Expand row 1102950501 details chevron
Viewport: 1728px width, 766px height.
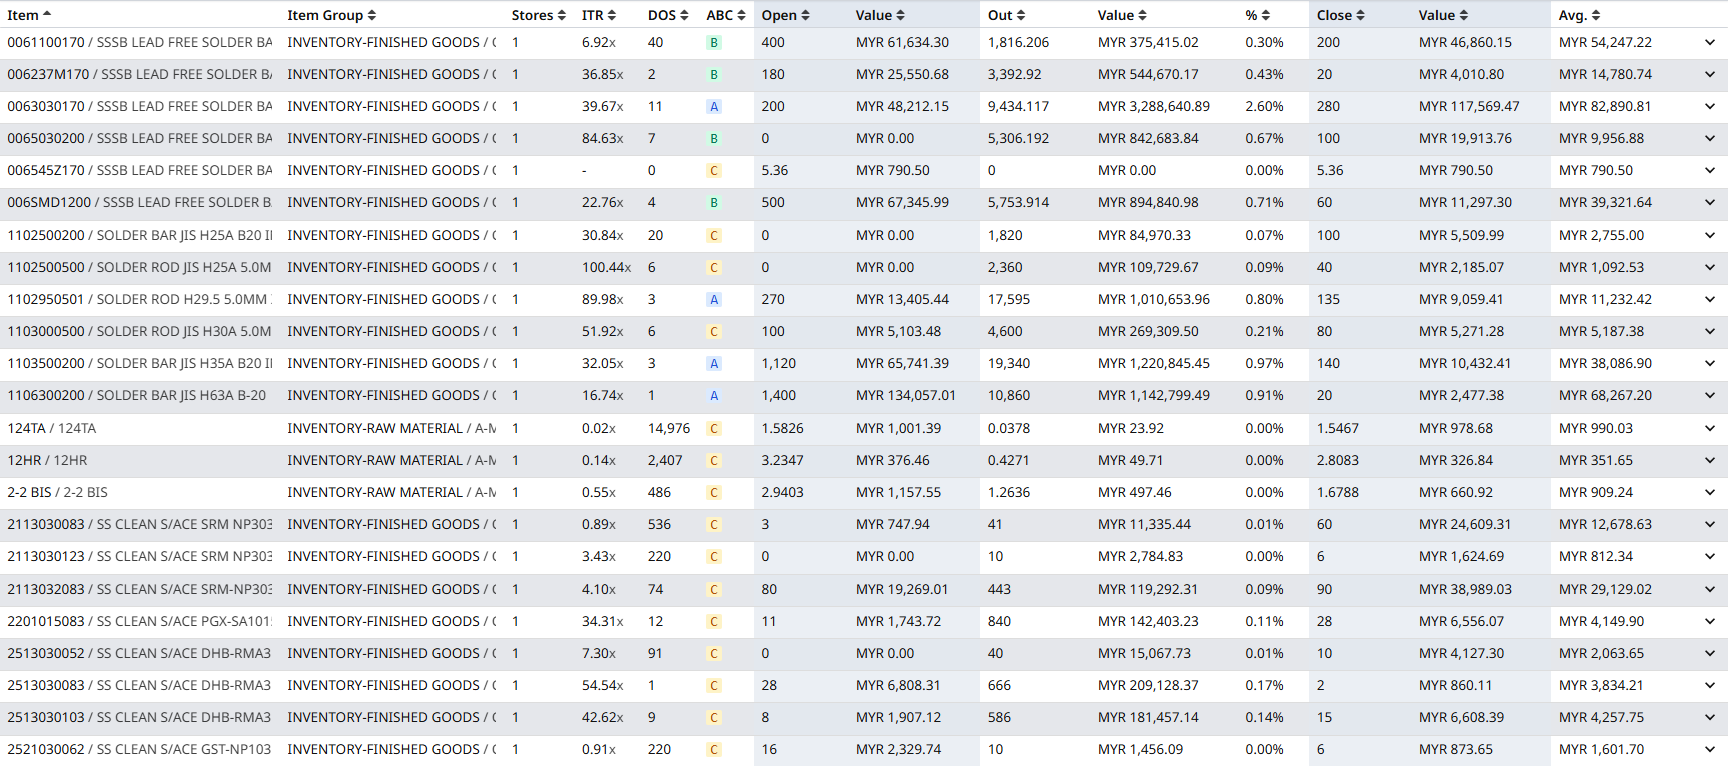coord(1710,299)
